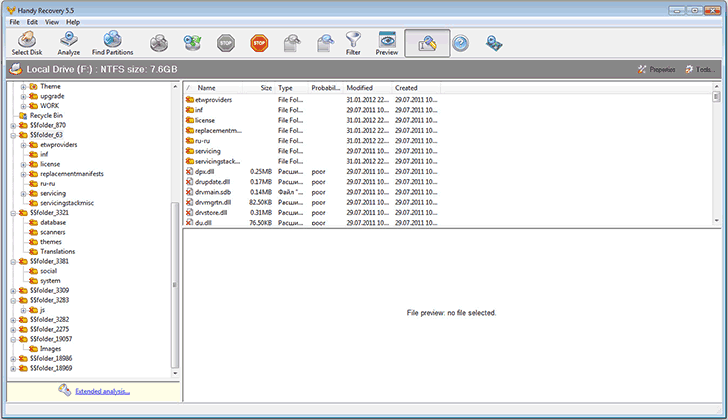The height and width of the screenshot is (420, 728).
Task: Sort file list by Size column
Action: click(259, 88)
